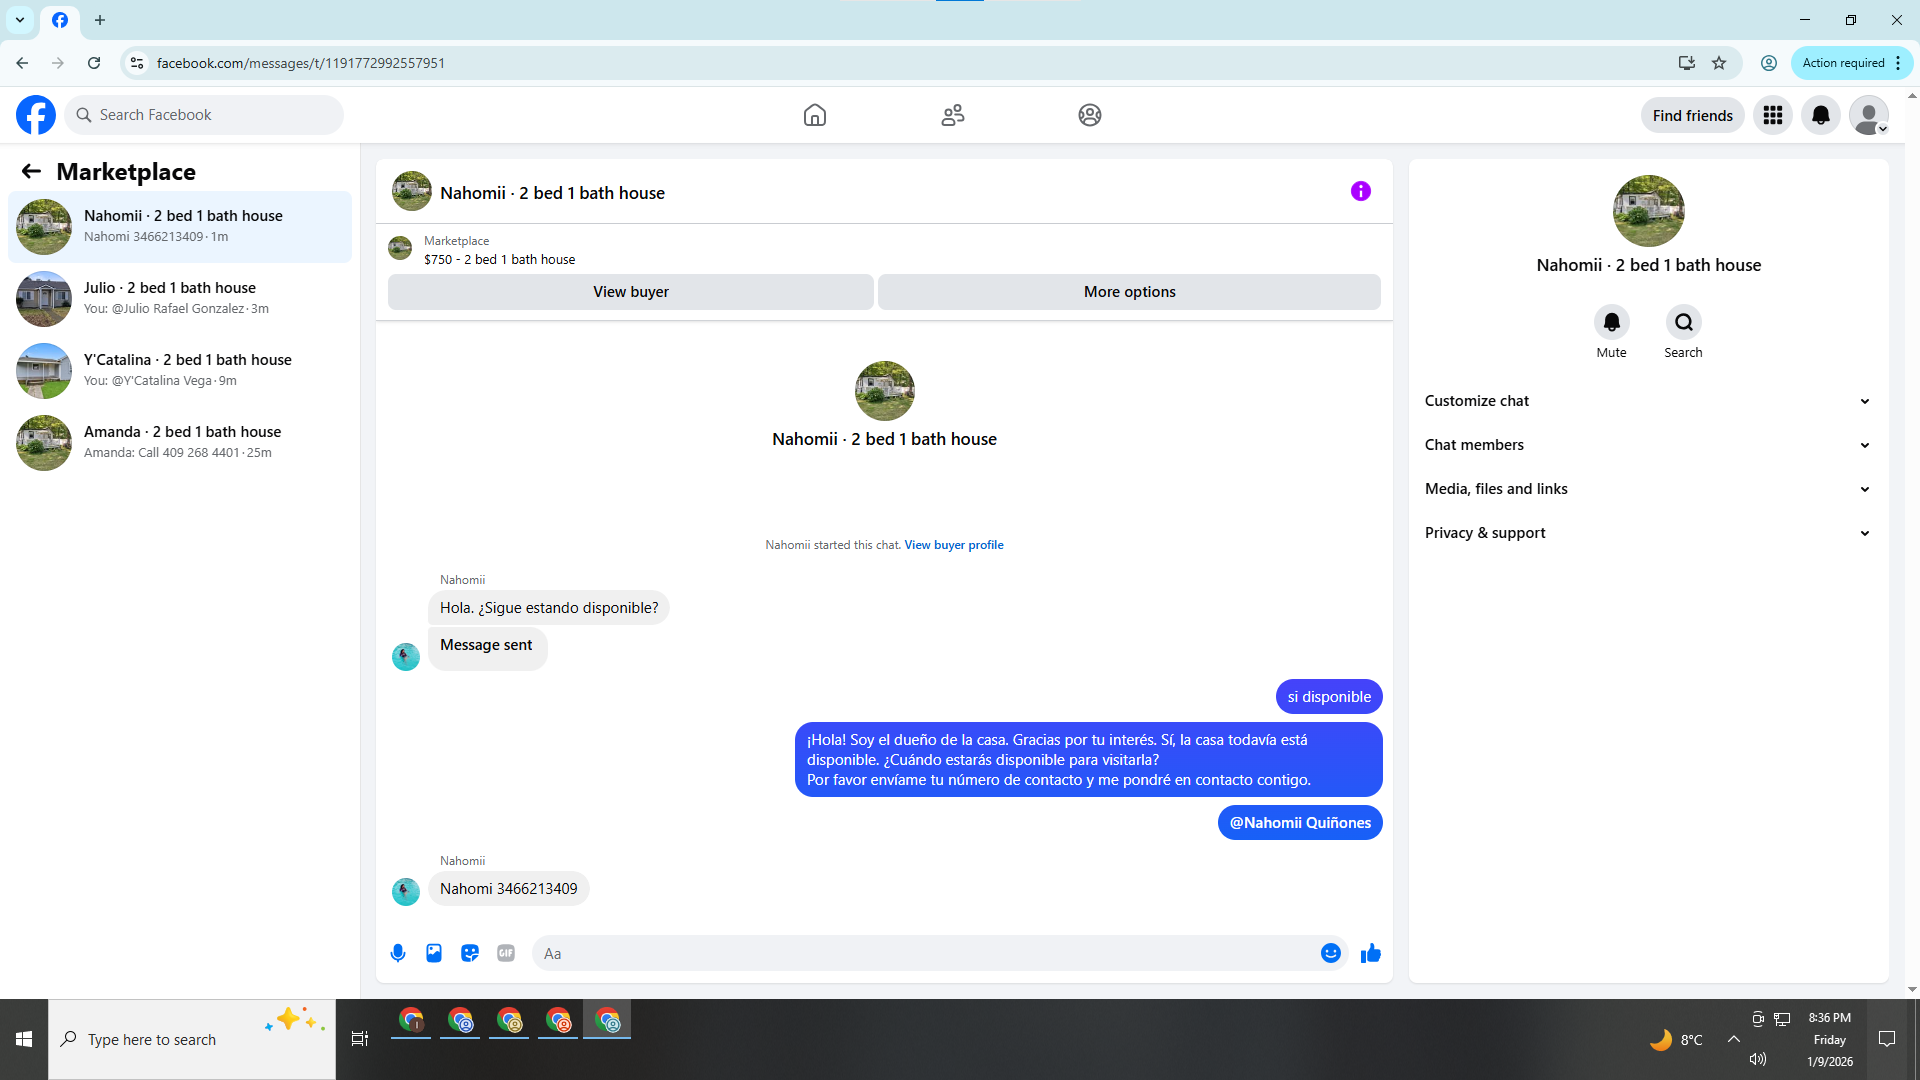This screenshot has width=1920, height=1080.
Task: Open the GIF picker icon
Action: [506, 953]
